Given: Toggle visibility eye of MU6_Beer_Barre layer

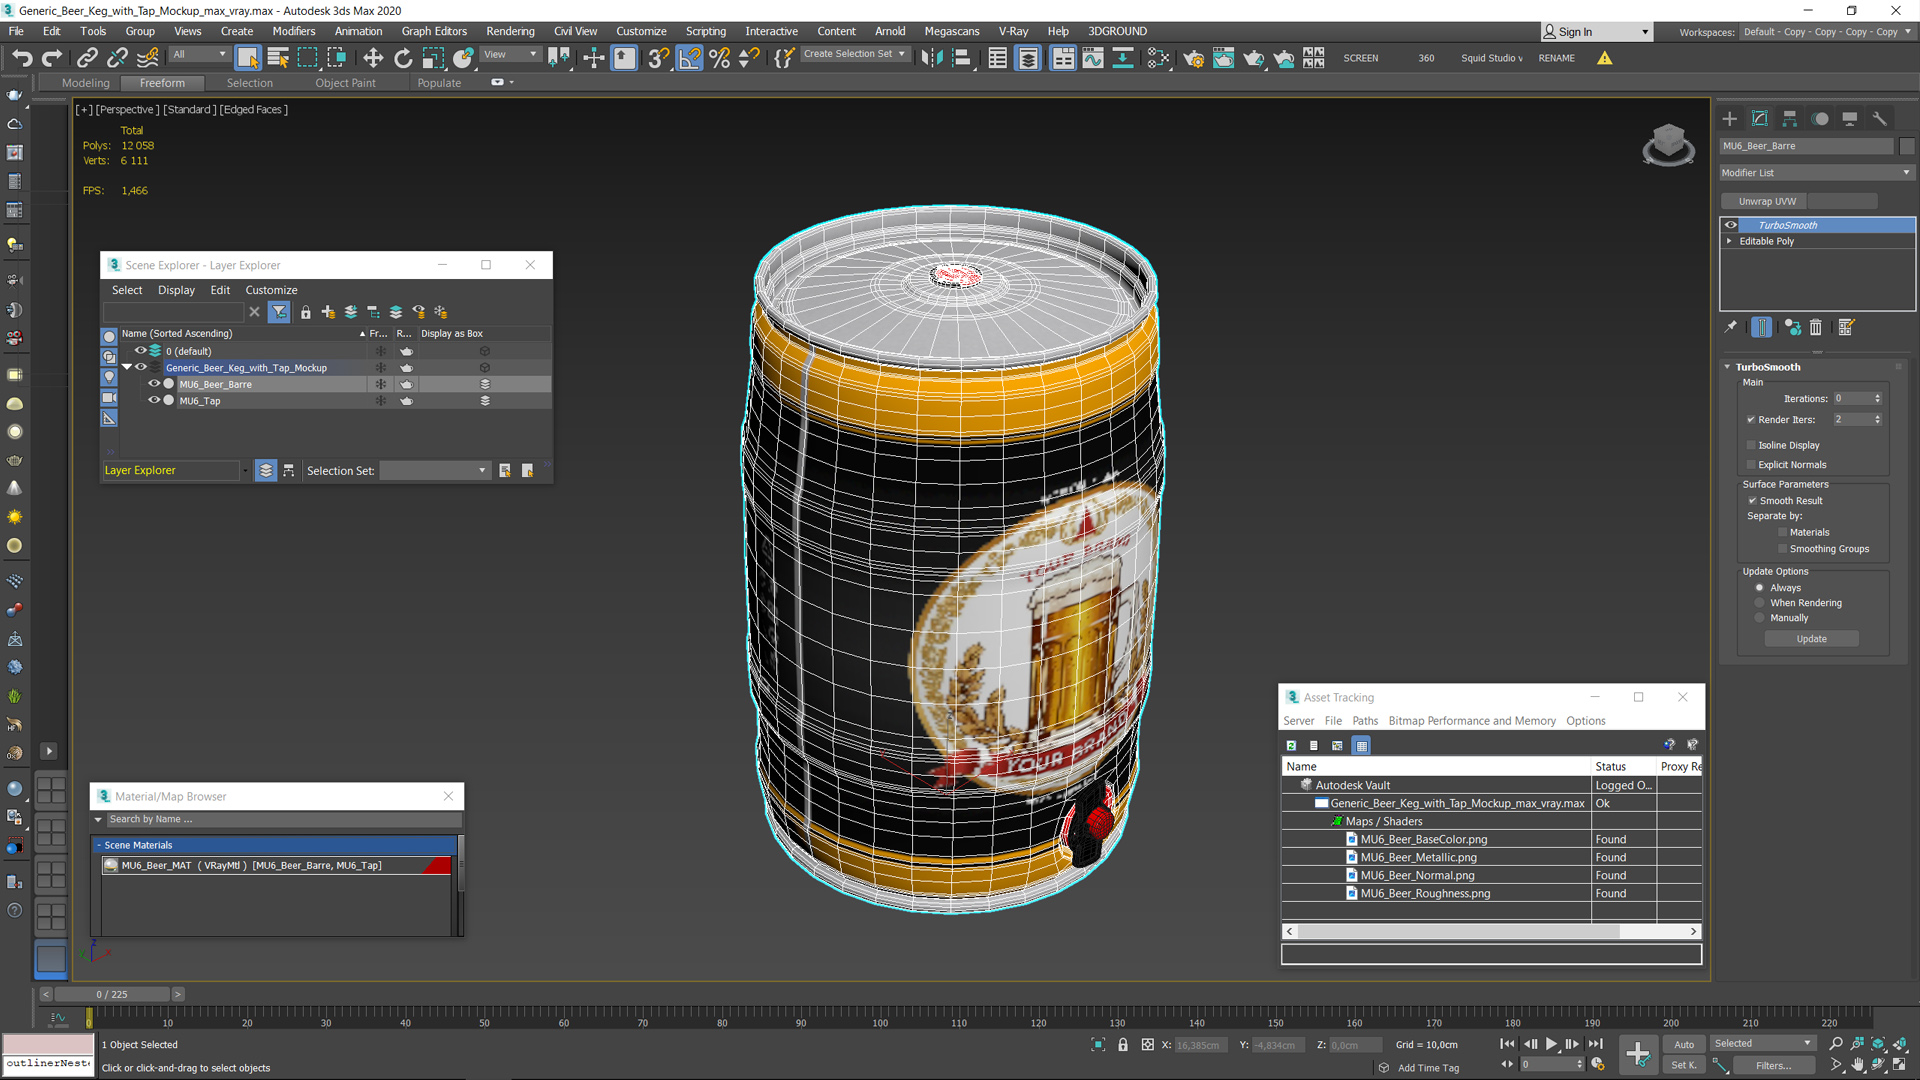Looking at the screenshot, I should [154, 384].
